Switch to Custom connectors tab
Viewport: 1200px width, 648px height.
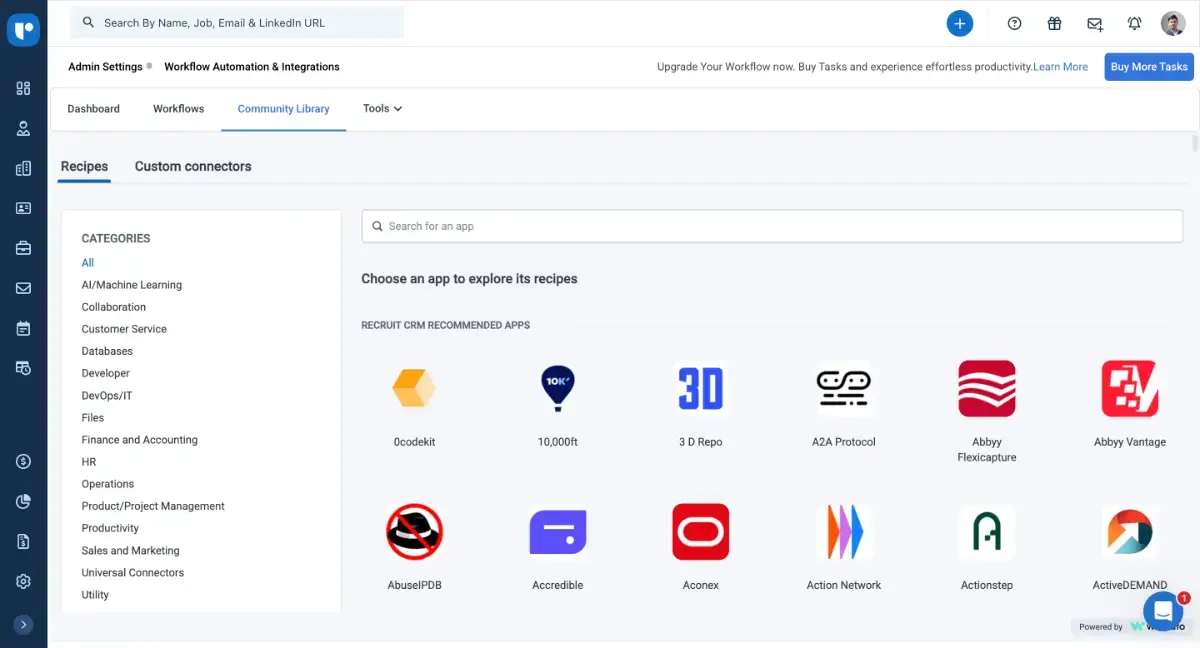[x=193, y=166]
